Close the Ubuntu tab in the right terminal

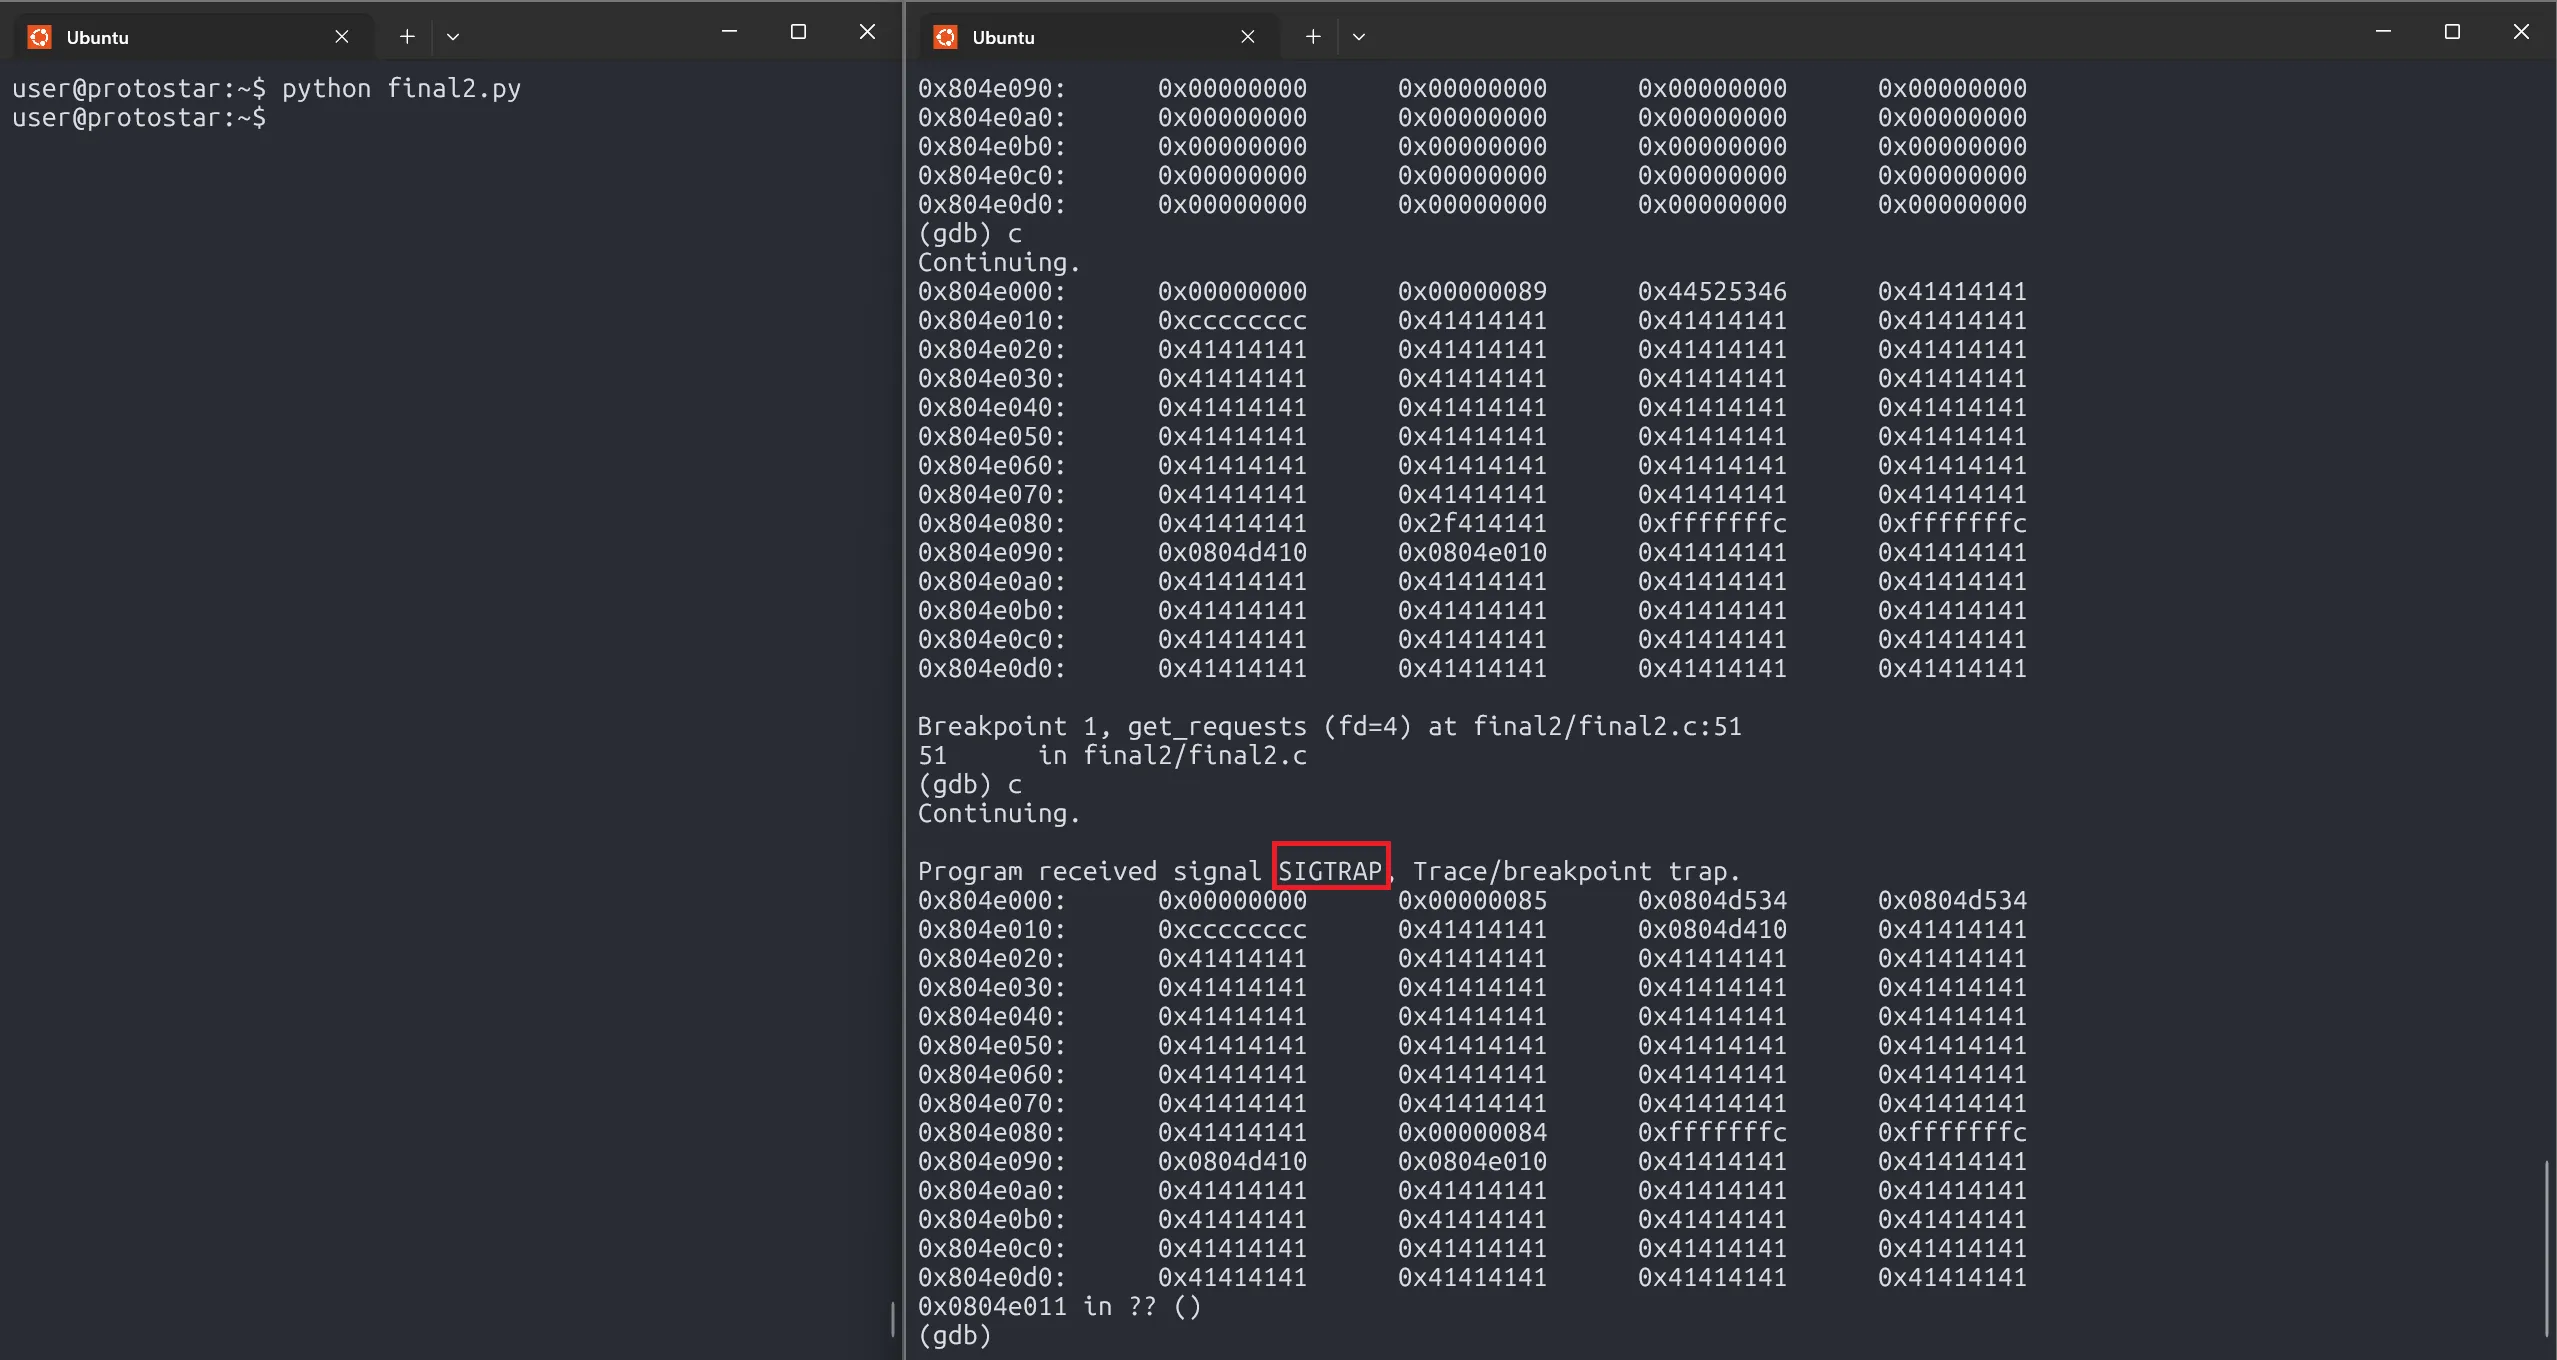pos(1247,37)
